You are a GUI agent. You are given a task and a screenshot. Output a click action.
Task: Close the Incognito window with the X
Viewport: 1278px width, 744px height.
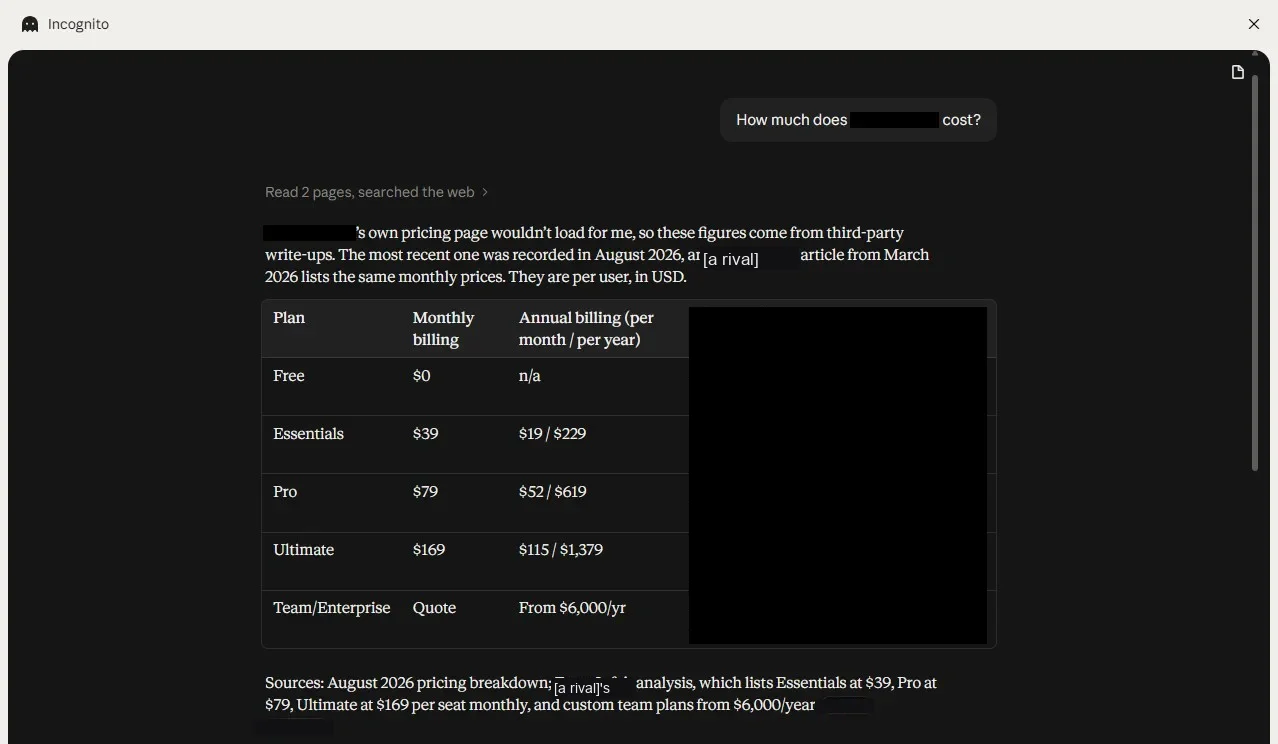pyautogui.click(x=1254, y=24)
